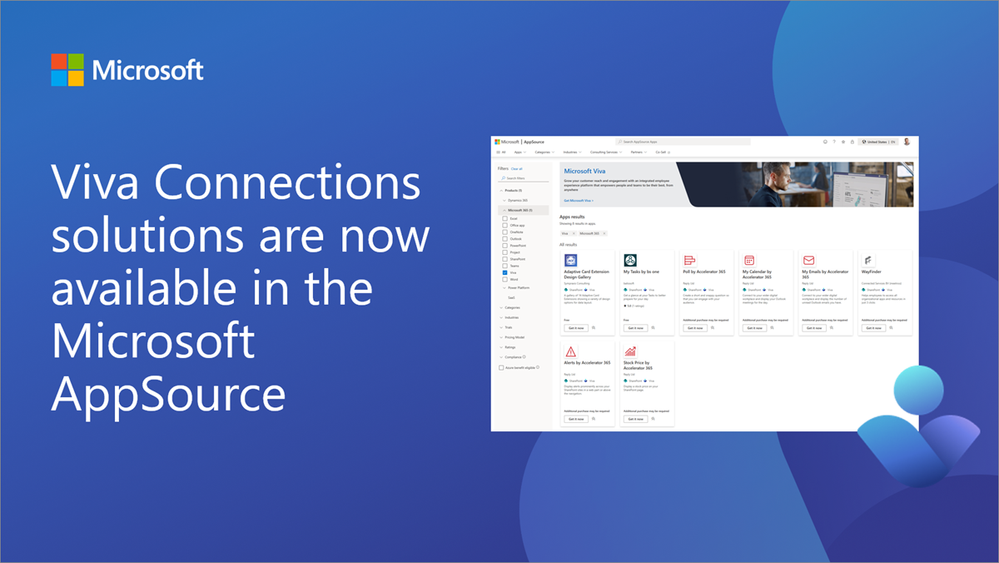Open the Apps menu dropdown

[520, 152]
